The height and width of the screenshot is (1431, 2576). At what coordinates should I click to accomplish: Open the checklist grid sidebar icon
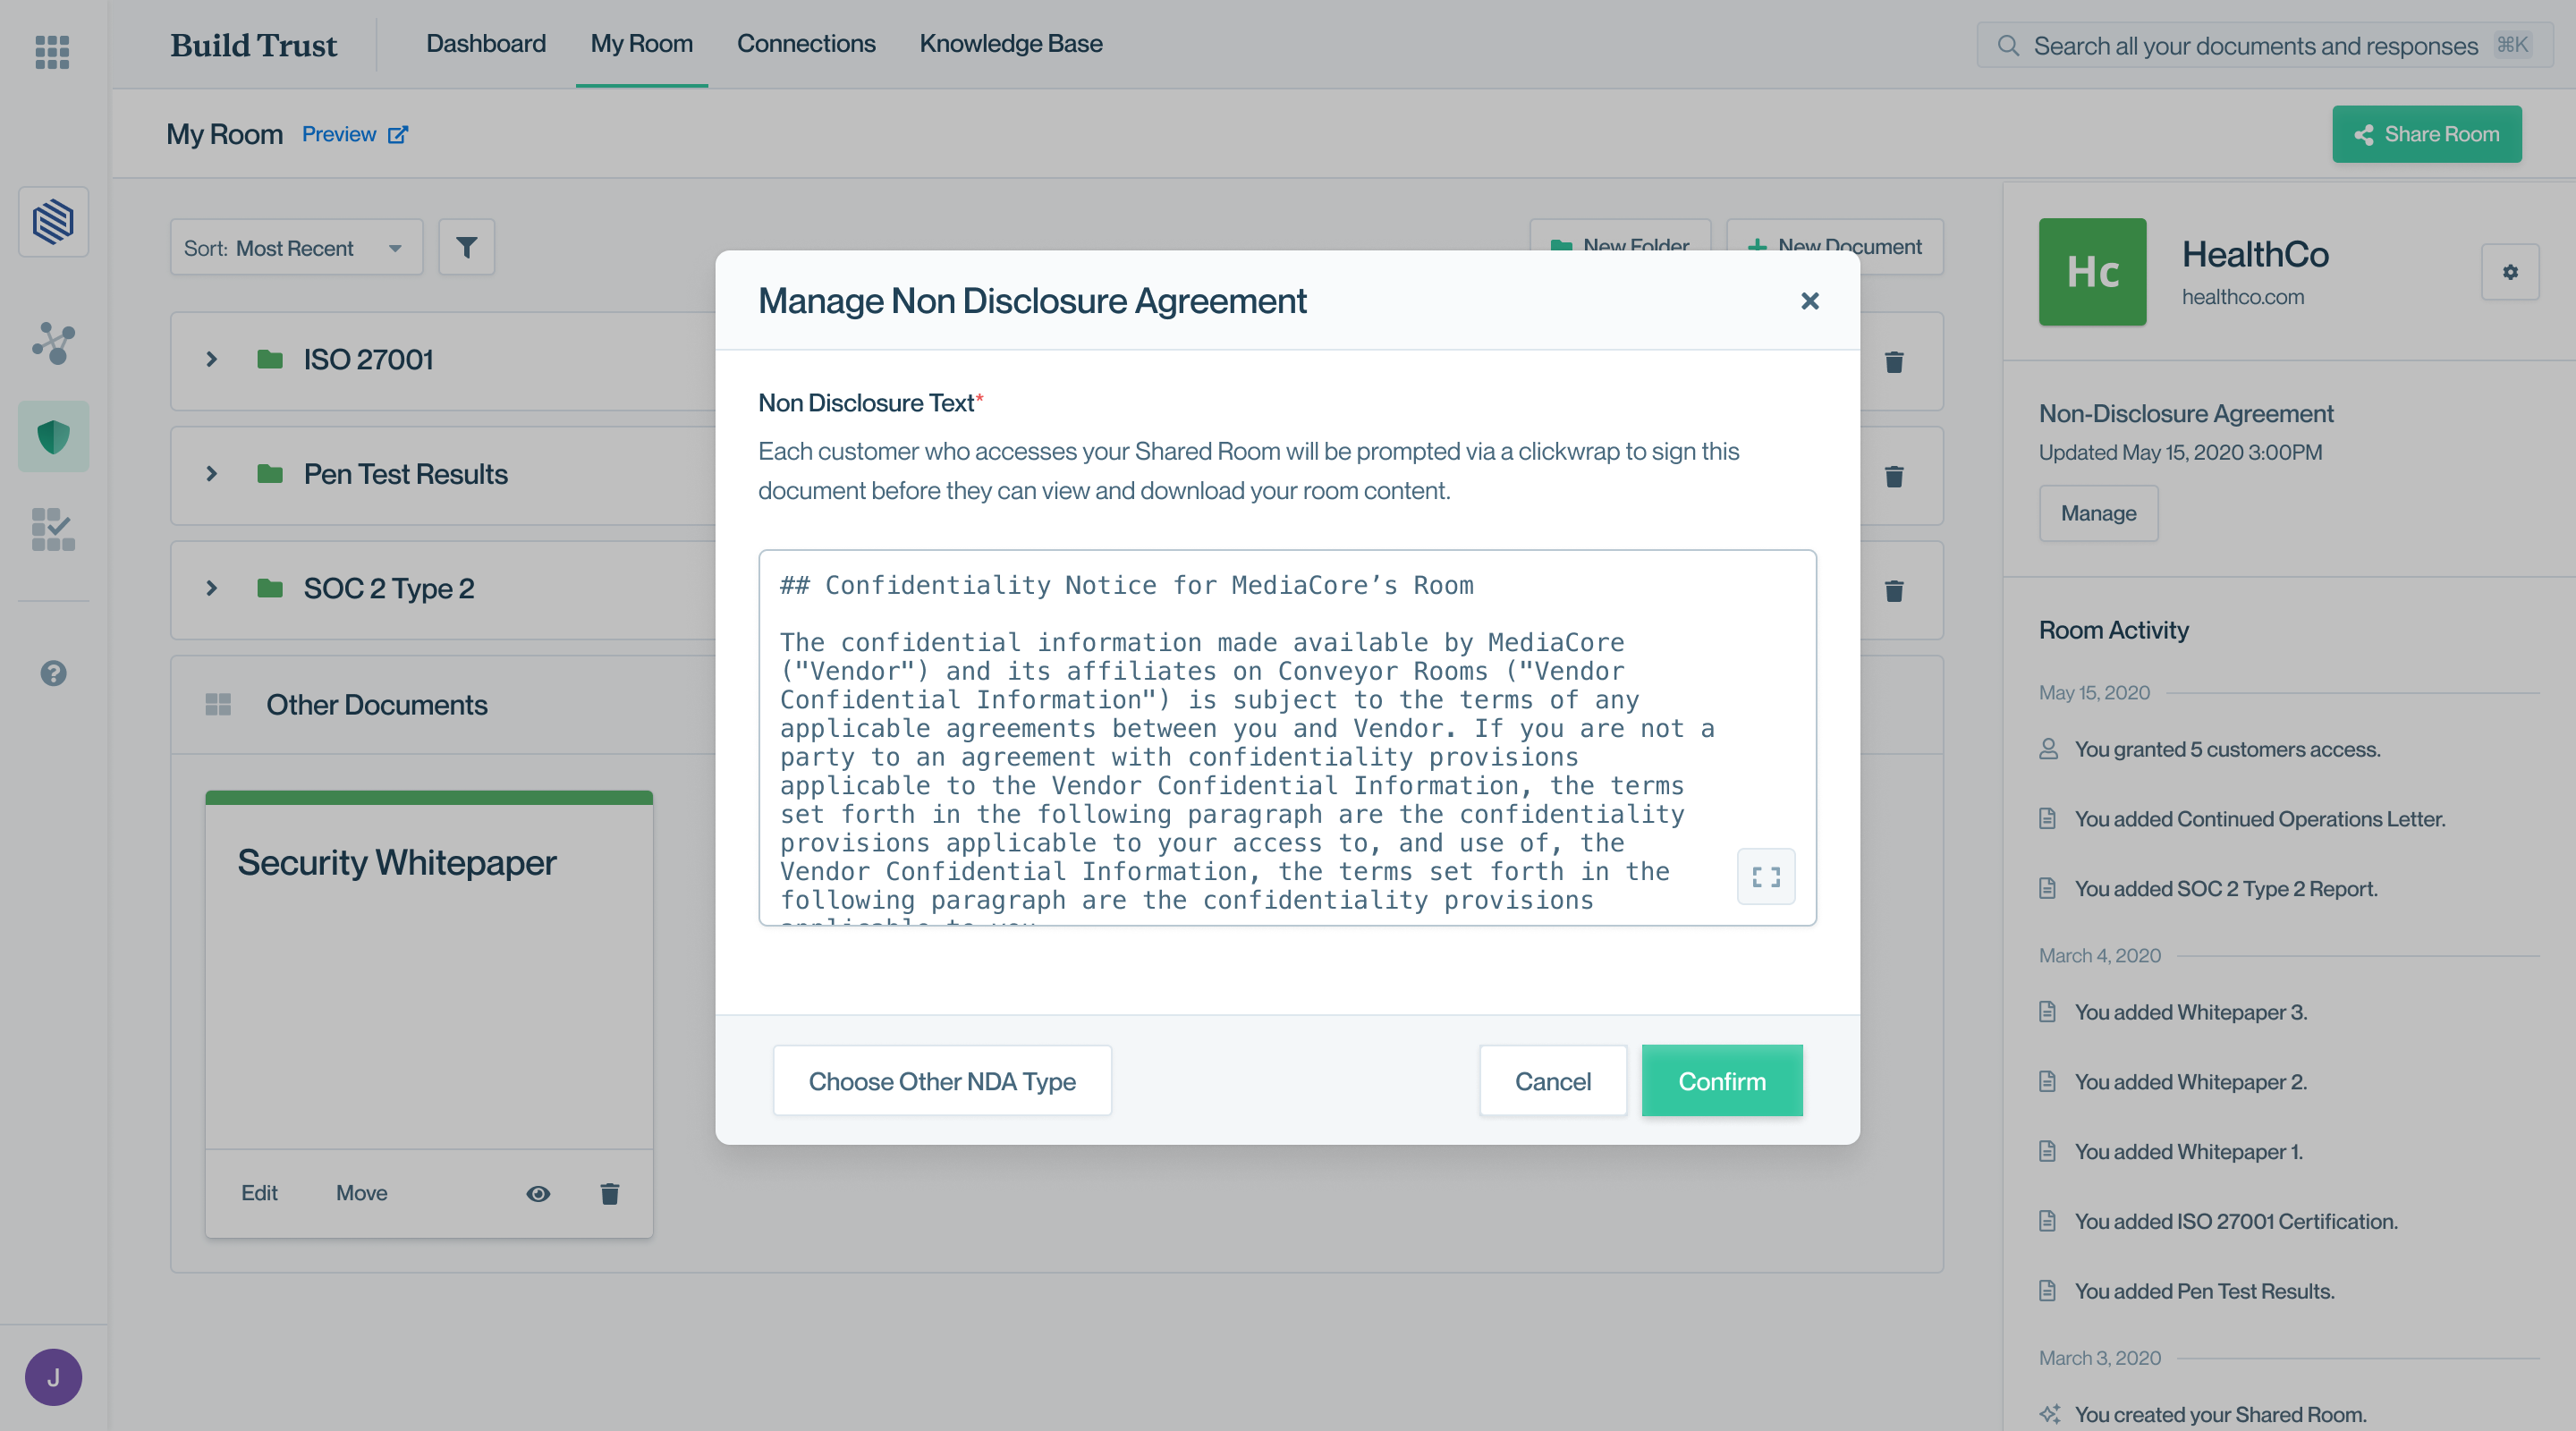(x=53, y=529)
